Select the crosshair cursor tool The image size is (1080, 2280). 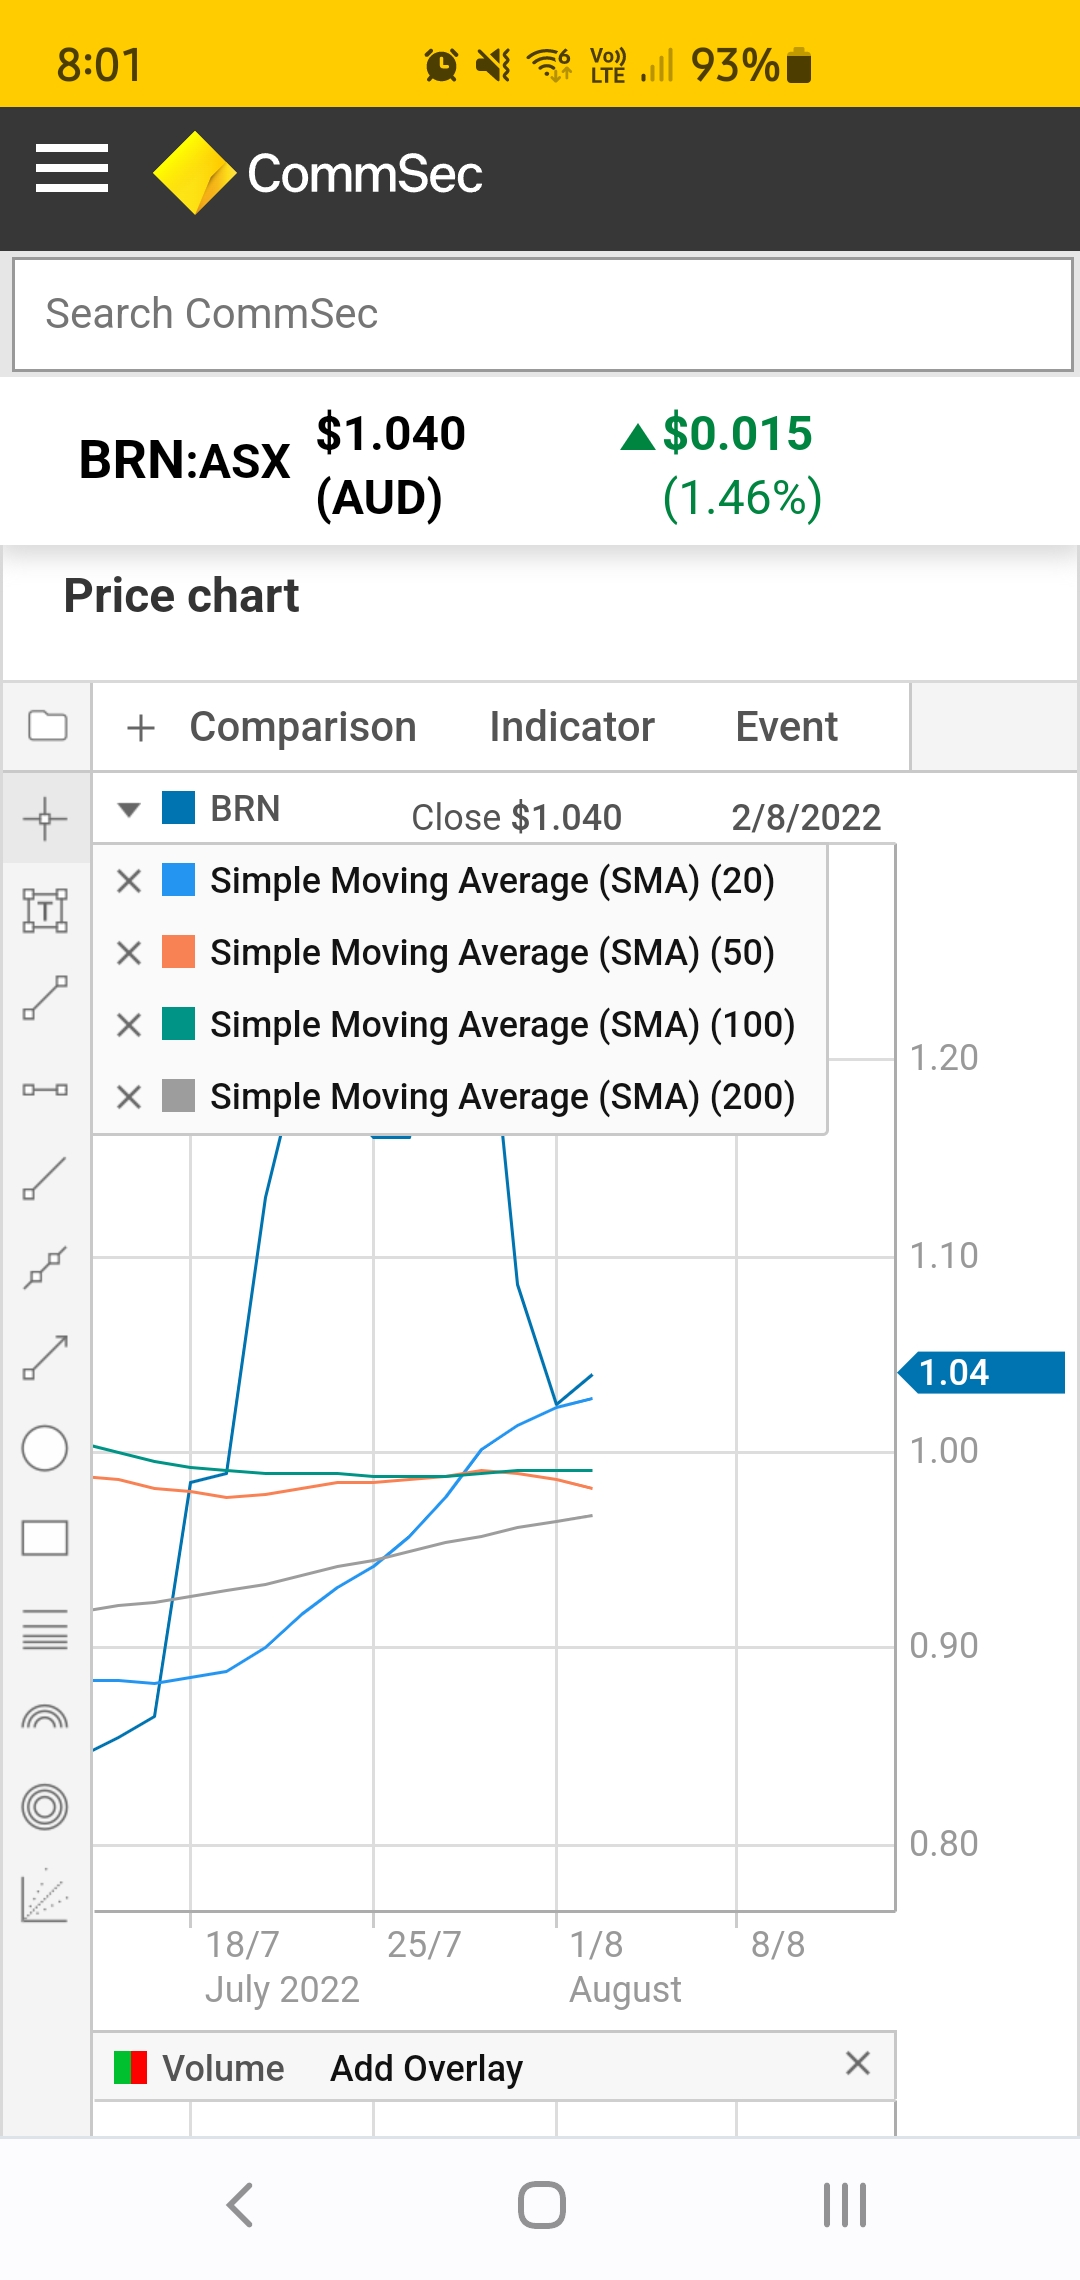(45, 820)
